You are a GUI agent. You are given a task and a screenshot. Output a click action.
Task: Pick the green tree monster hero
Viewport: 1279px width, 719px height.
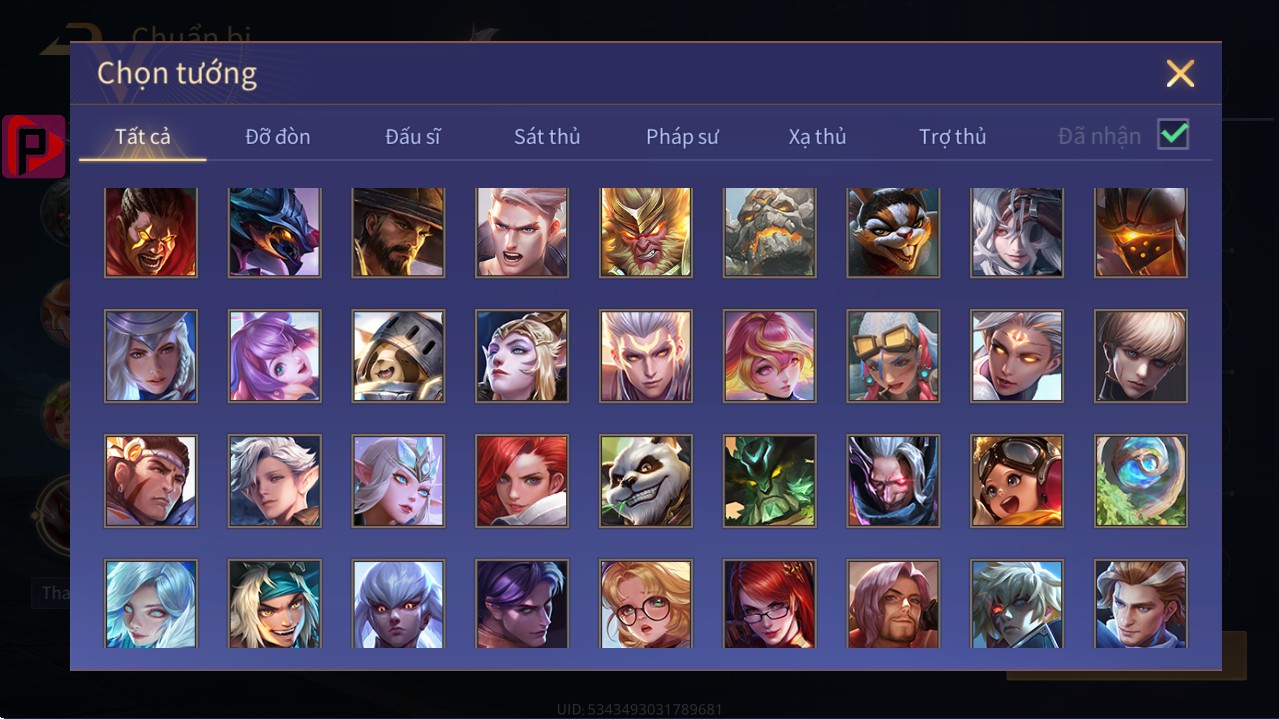(x=770, y=481)
